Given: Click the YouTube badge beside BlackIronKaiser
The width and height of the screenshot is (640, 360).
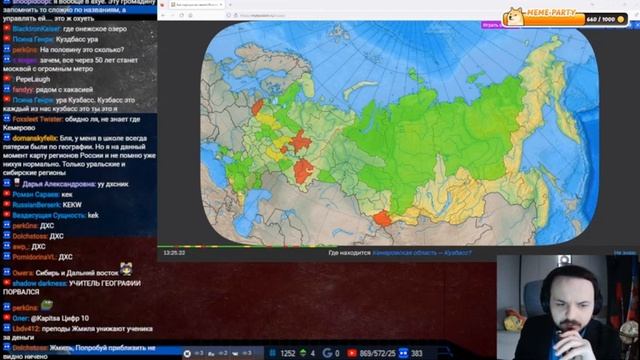Looking at the screenshot, I should (7, 28).
